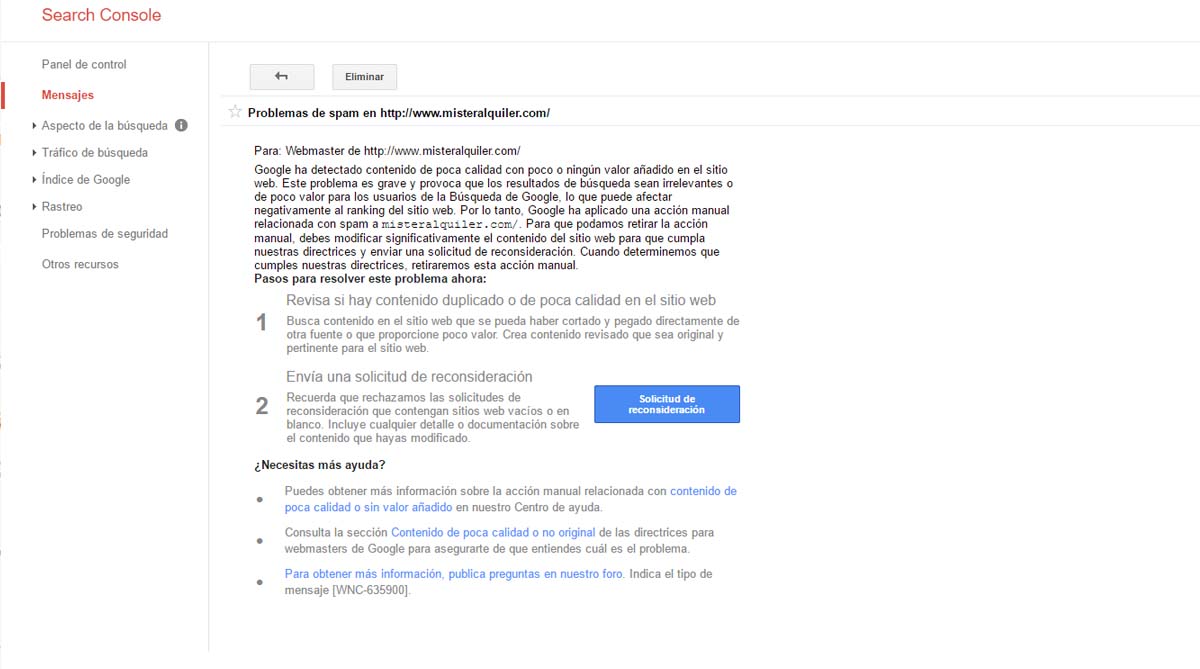Open the Search Console logo link

click(101, 15)
